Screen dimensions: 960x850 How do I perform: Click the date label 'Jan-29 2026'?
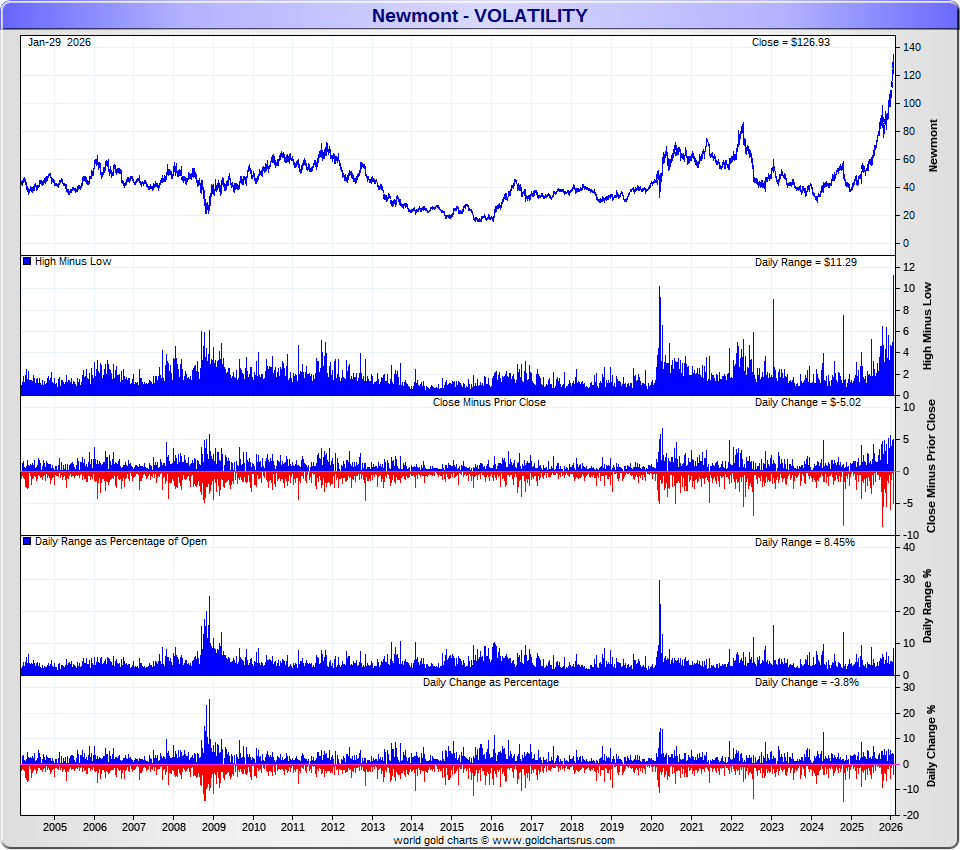click(59, 42)
